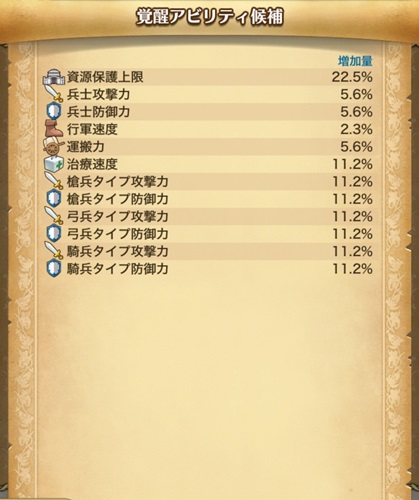Click the sword icon beside 槍兵タイプ攻撃力
419x500 pixels.
point(54,181)
